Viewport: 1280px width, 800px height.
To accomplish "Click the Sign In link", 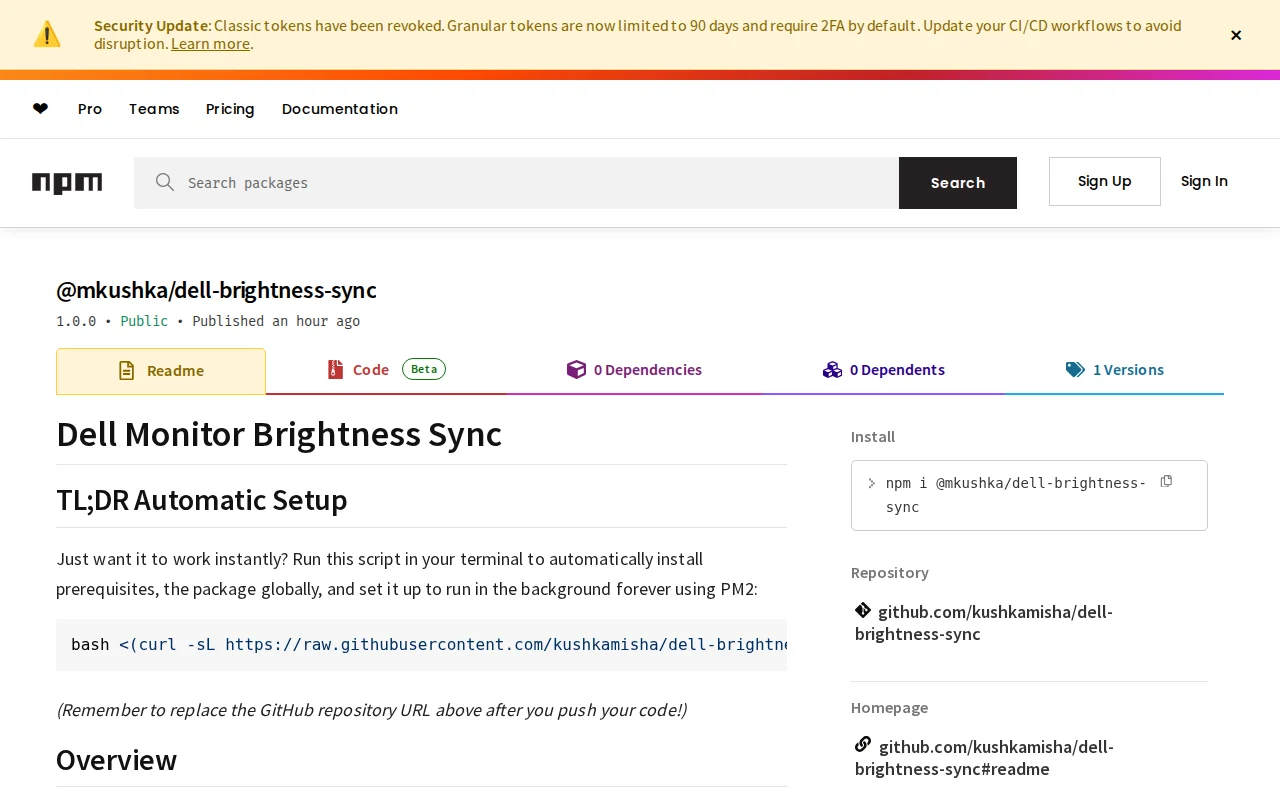I will coord(1204,181).
